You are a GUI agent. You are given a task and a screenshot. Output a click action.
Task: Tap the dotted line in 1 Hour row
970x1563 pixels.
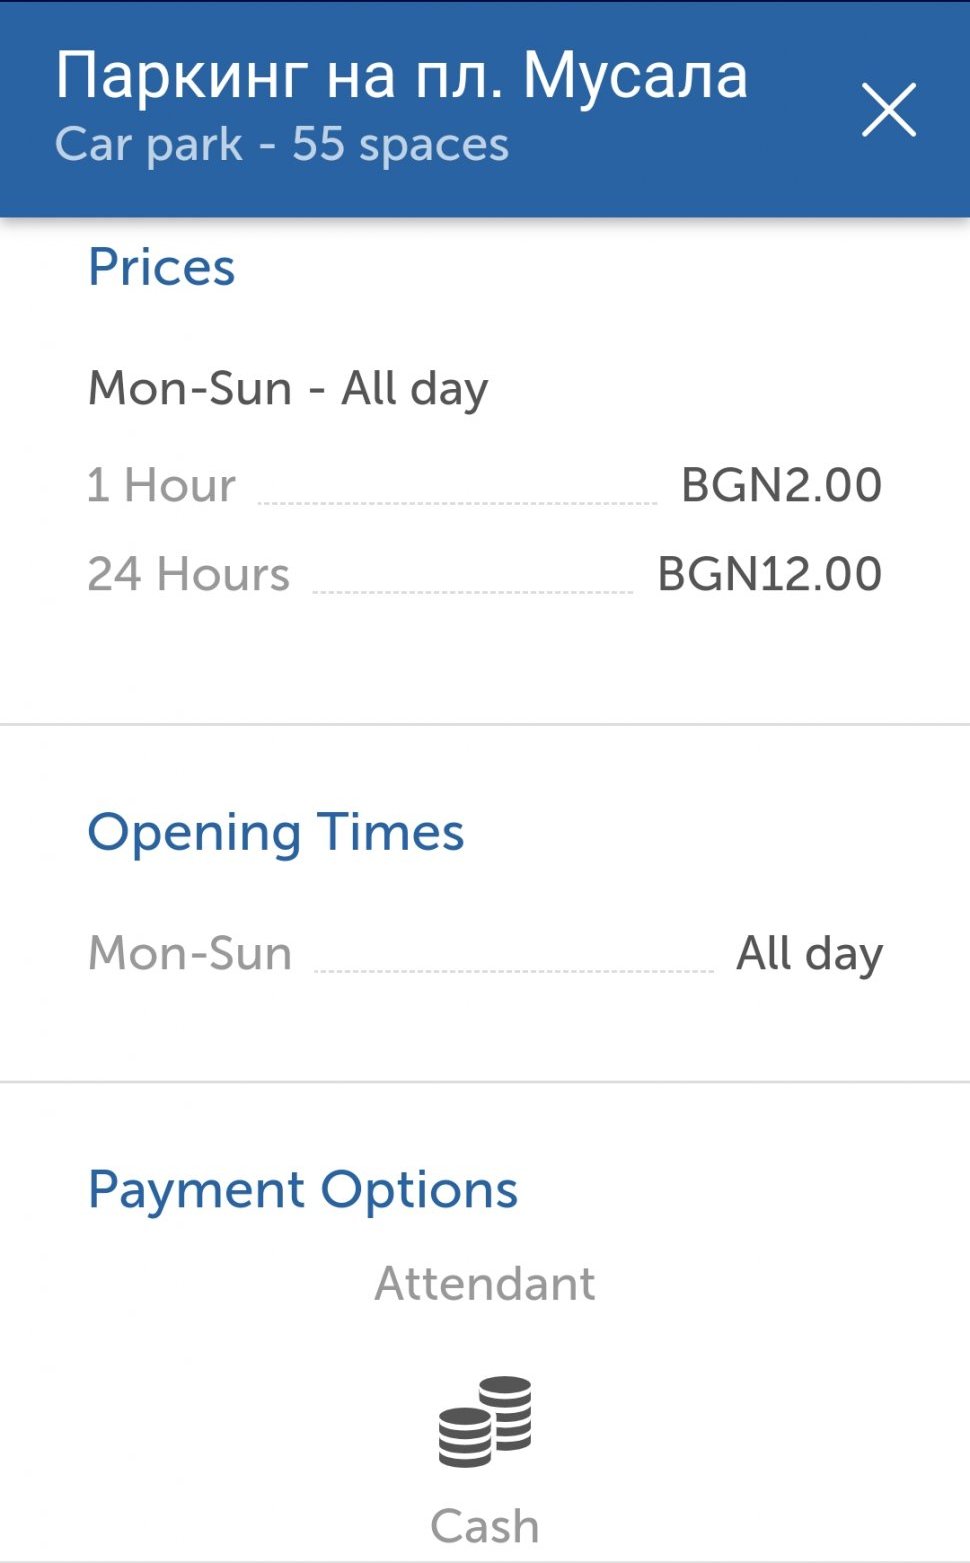pos(457,502)
